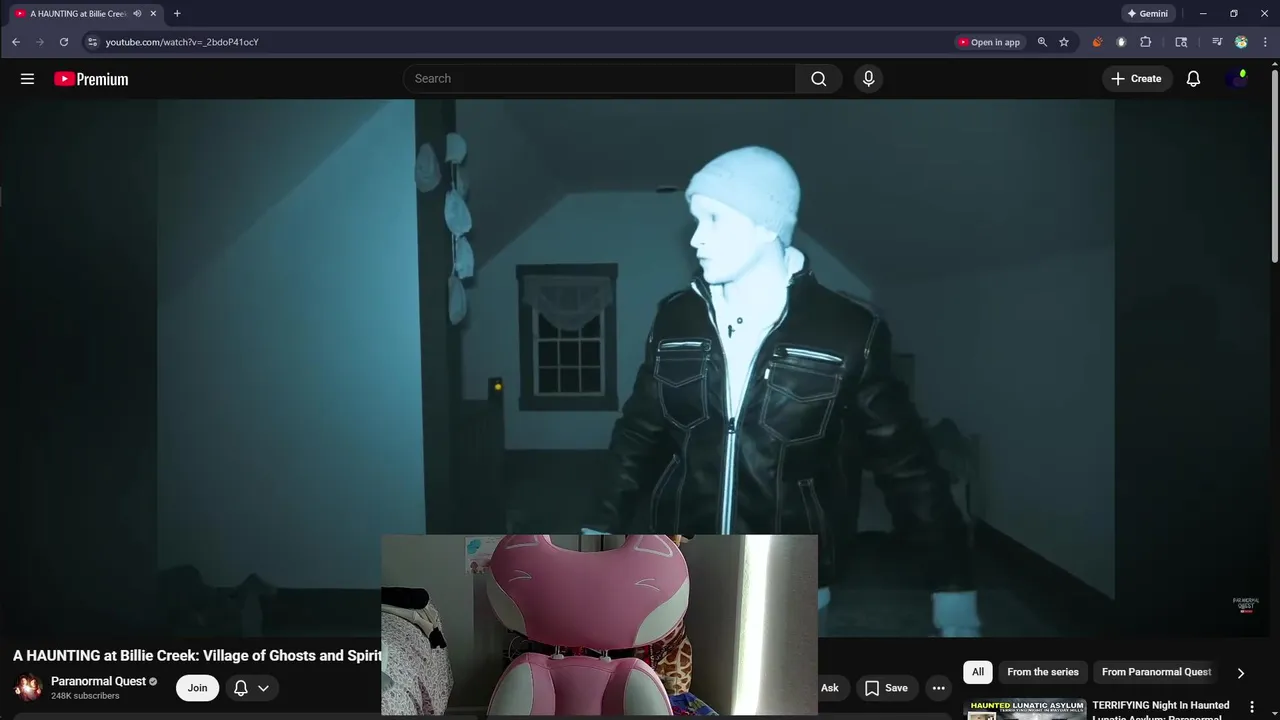Show more chips with right arrow

(x=1240, y=673)
